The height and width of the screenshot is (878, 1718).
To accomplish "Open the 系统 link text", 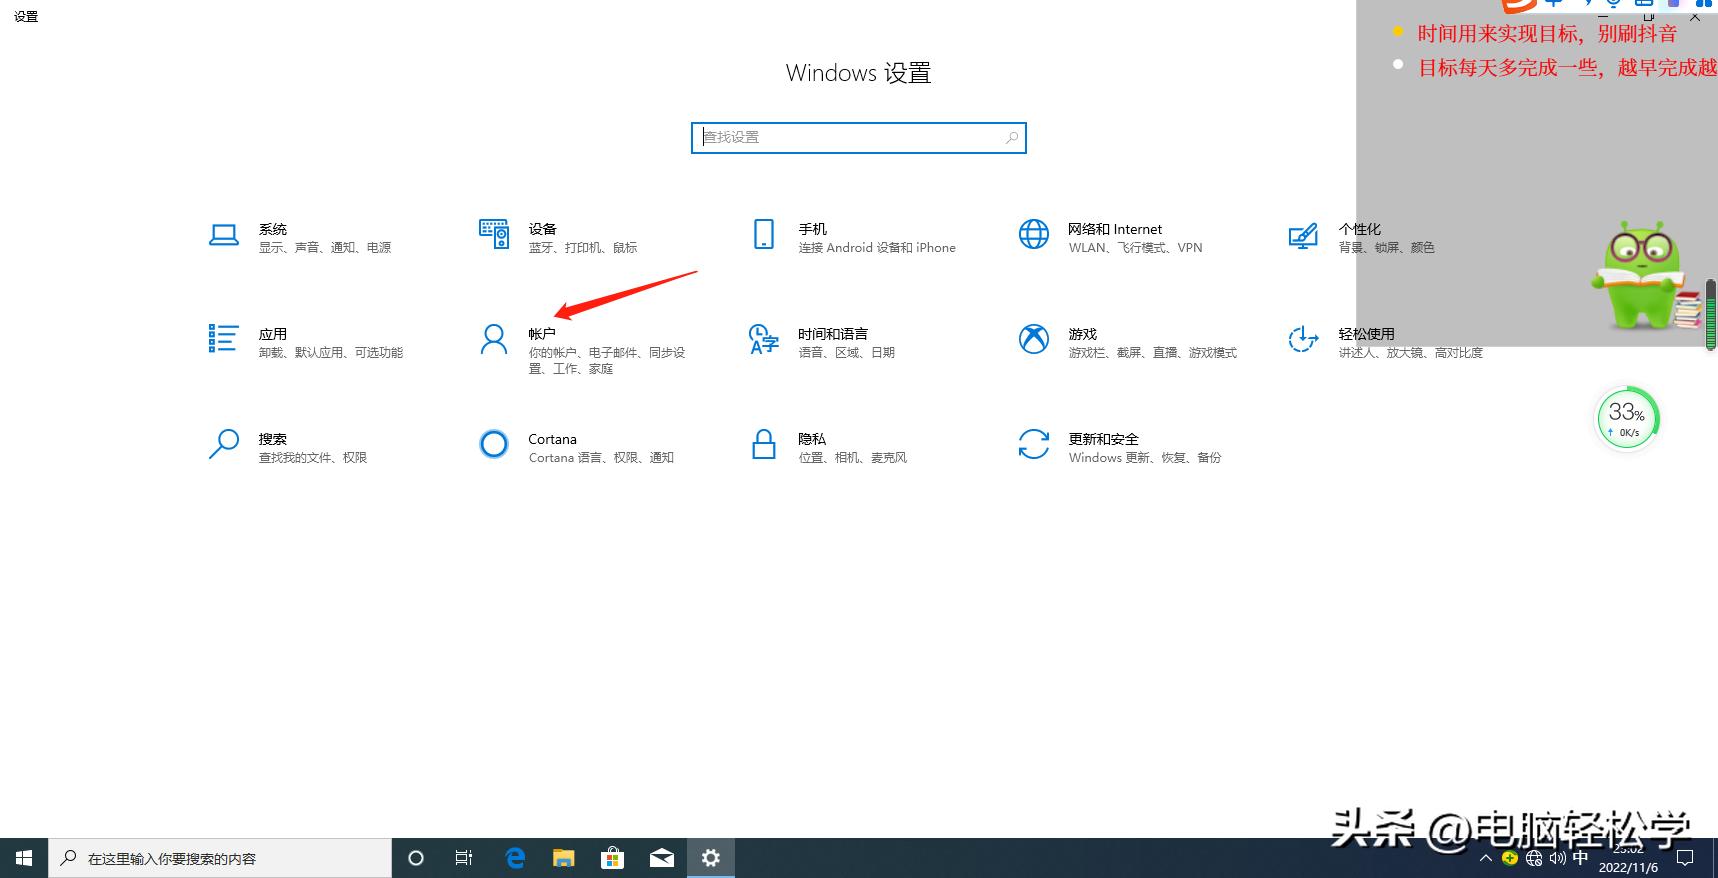I will tap(273, 229).
